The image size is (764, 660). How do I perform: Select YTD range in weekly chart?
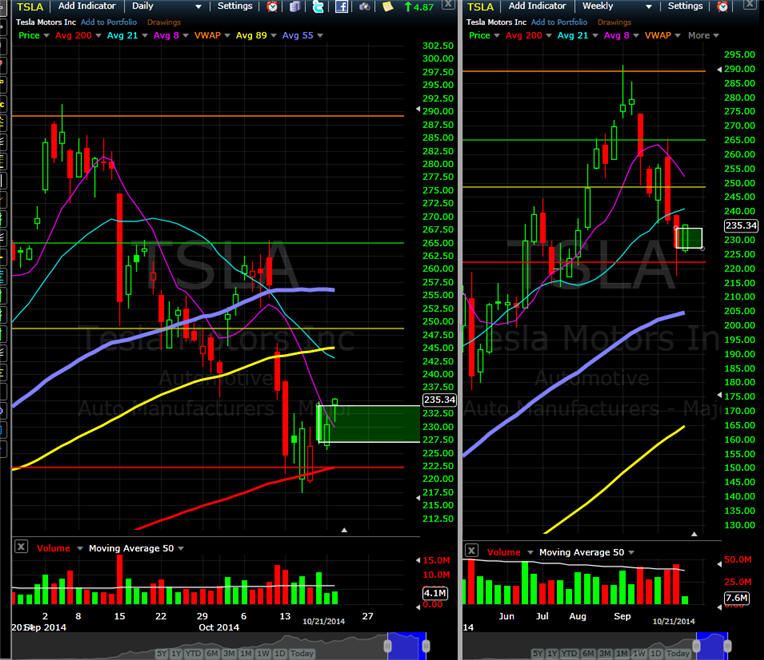coord(570,653)
